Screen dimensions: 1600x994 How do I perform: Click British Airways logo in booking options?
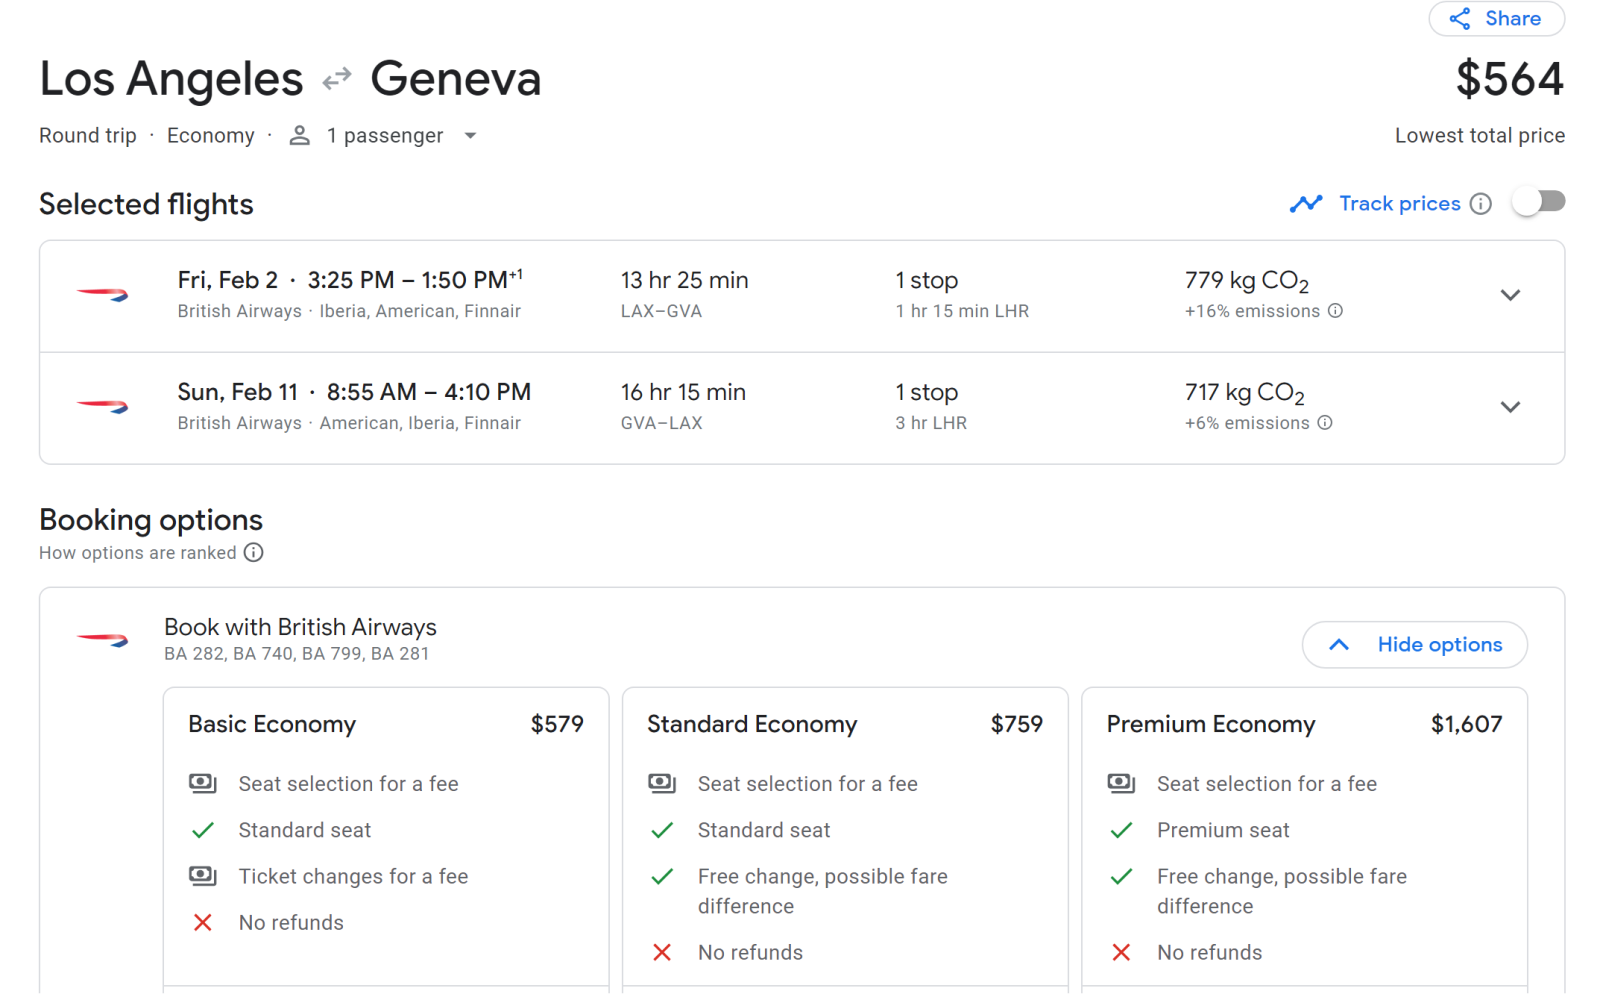(x=102, y=640)
